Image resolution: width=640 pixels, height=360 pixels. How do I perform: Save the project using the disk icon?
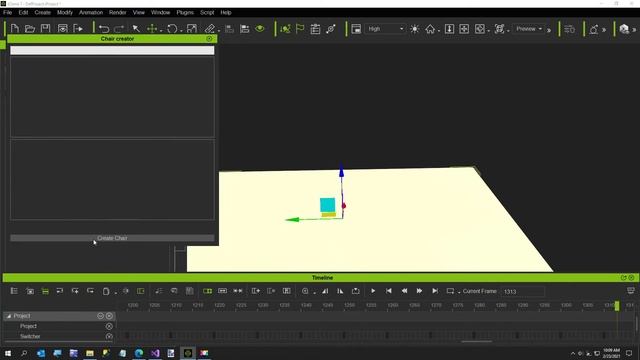click(x=45, y=29)
